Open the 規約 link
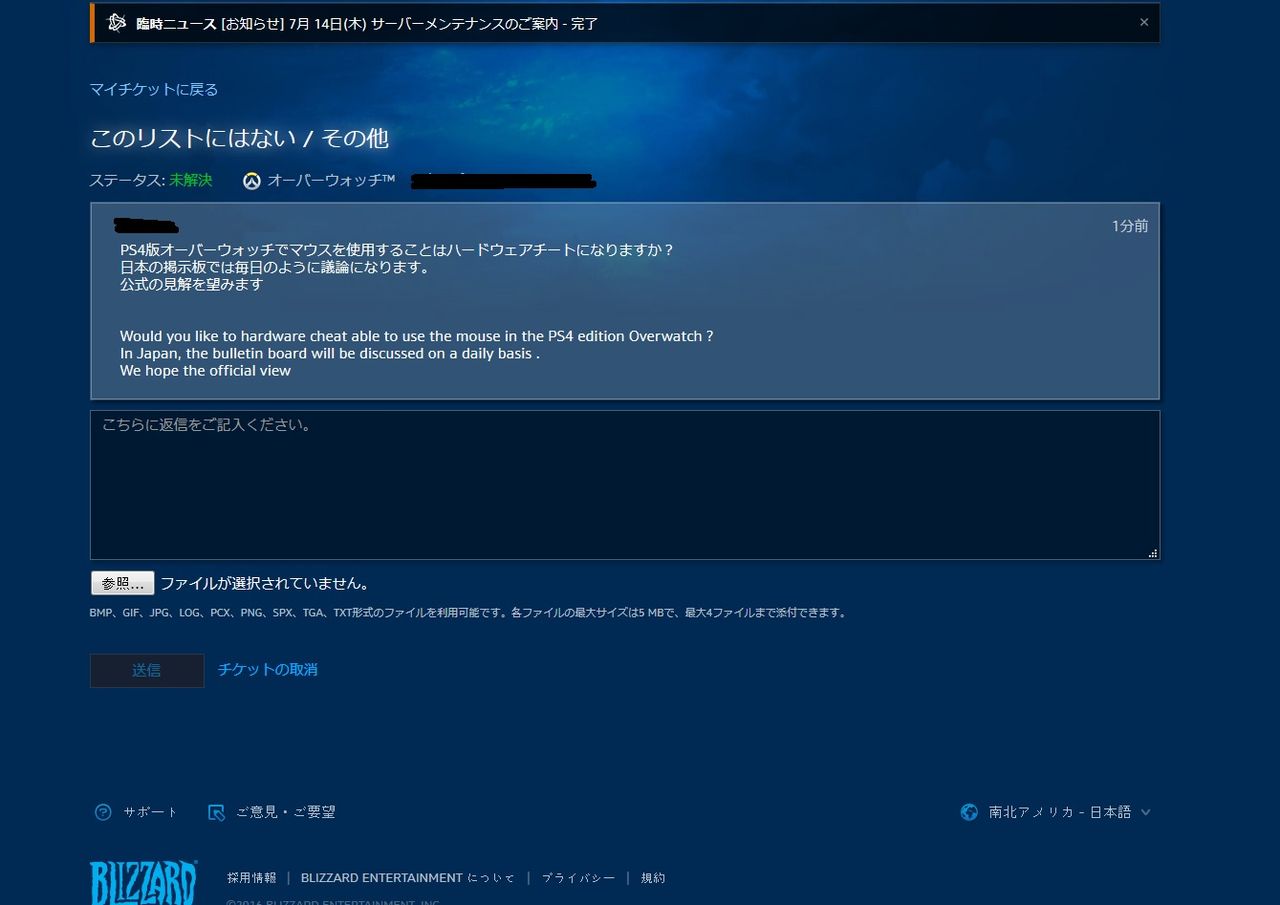1280x905 pixels. tap(653, 877)
